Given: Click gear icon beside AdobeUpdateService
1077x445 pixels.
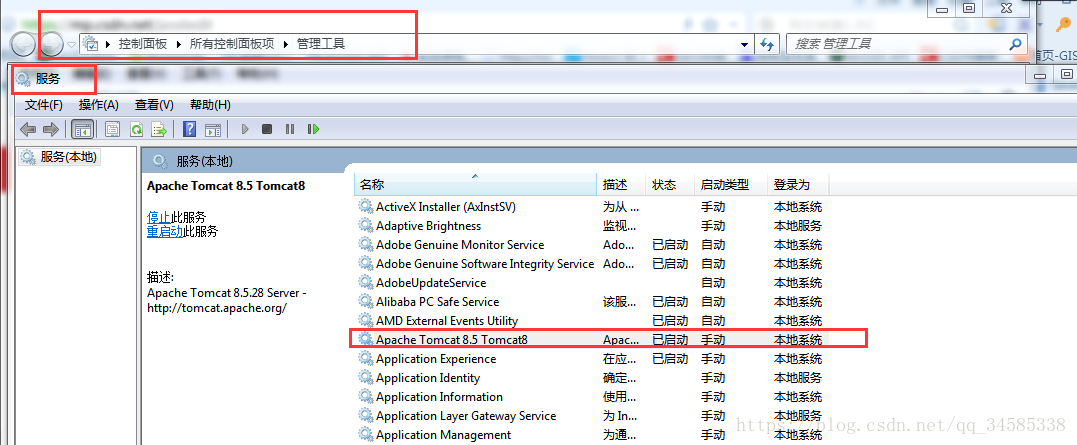Looking at the screenshot, I should [365, 283].
